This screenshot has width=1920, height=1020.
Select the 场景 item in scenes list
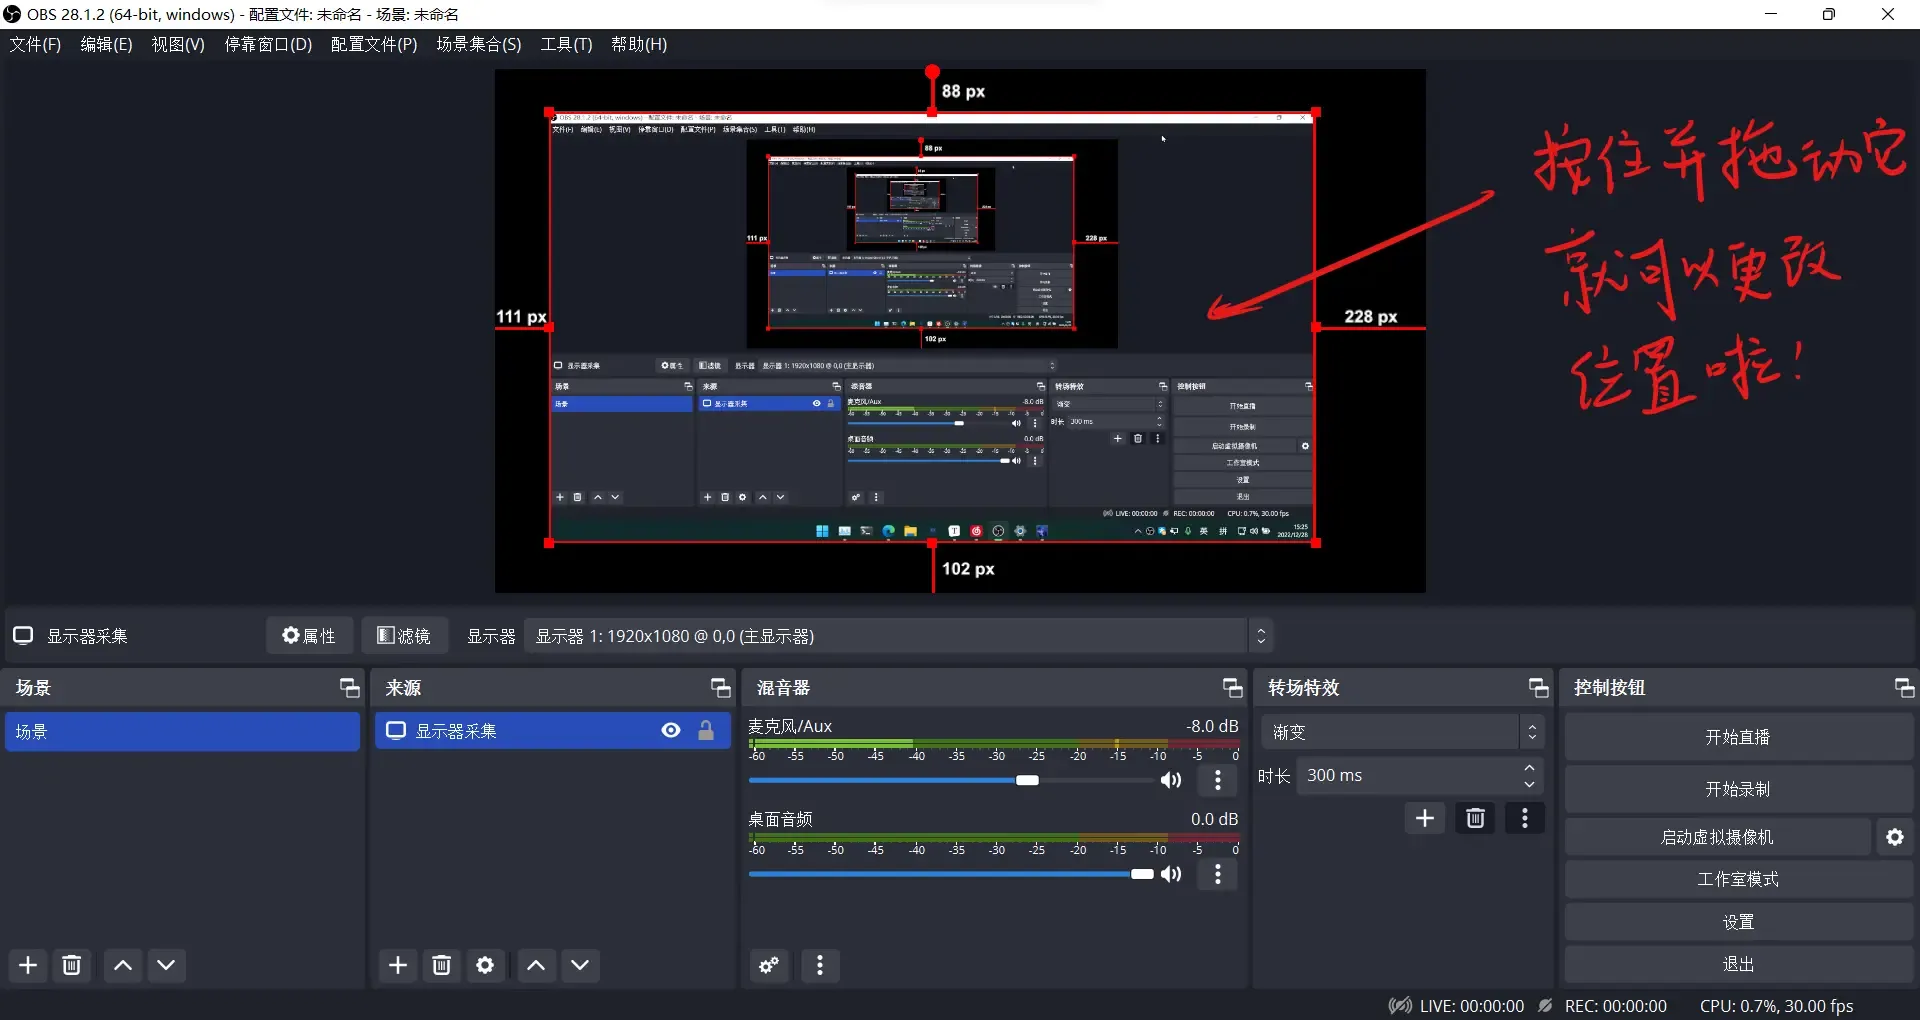[x=182, y=731]
